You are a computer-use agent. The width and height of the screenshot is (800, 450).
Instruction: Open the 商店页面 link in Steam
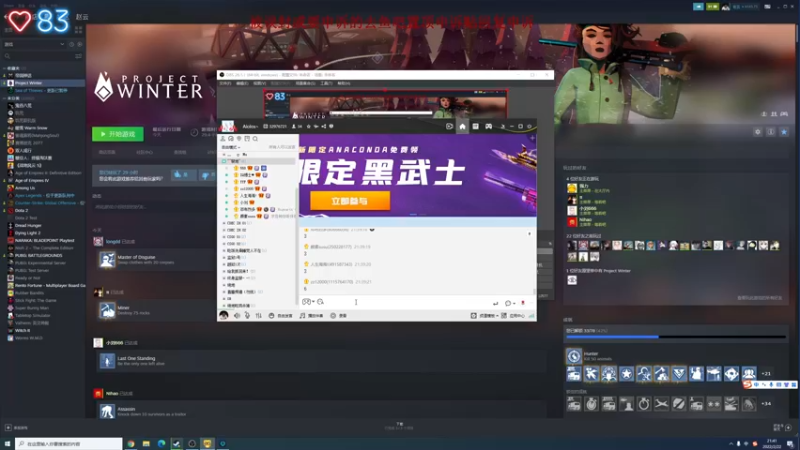(x=107, y=153)
